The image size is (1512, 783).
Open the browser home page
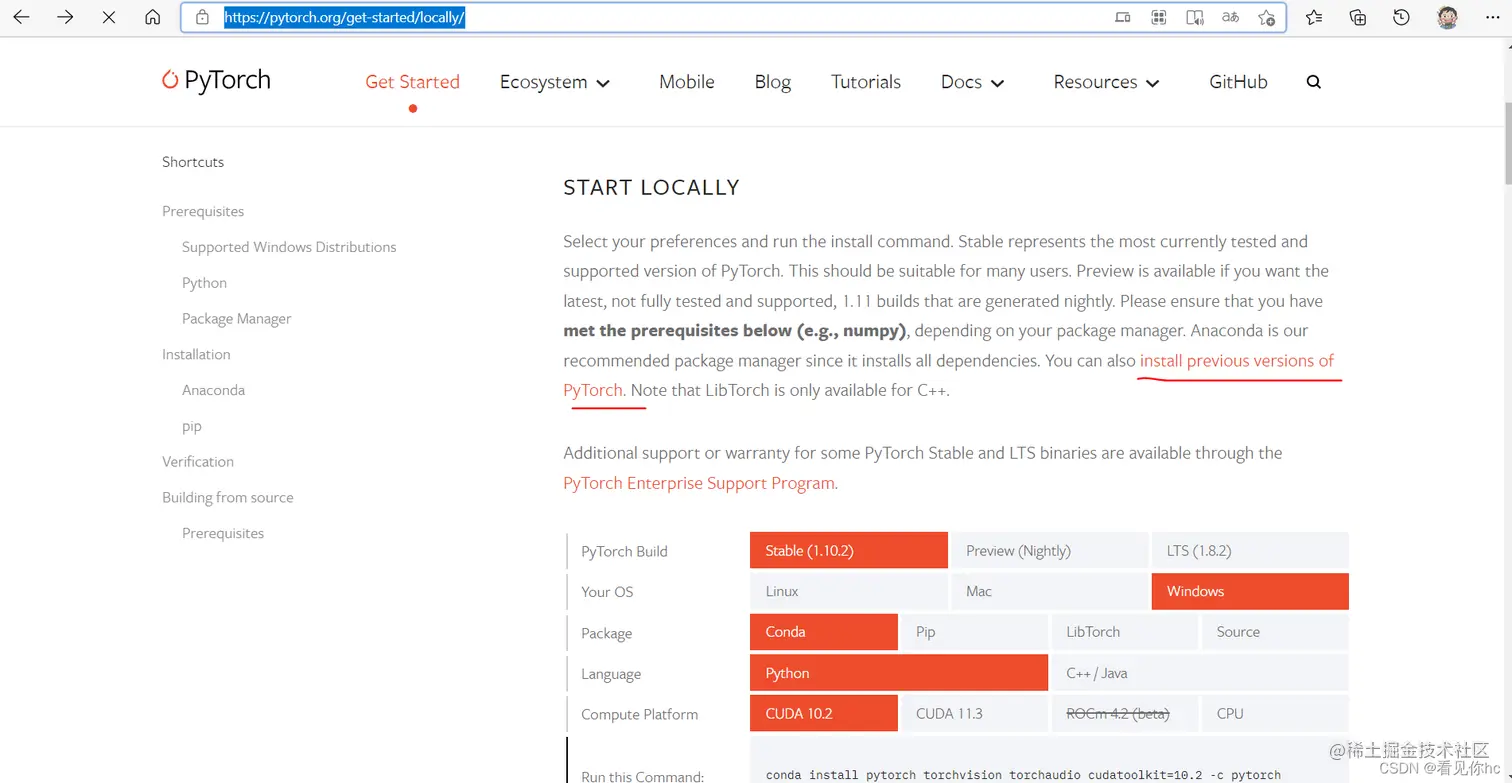(x=153, y=17)
